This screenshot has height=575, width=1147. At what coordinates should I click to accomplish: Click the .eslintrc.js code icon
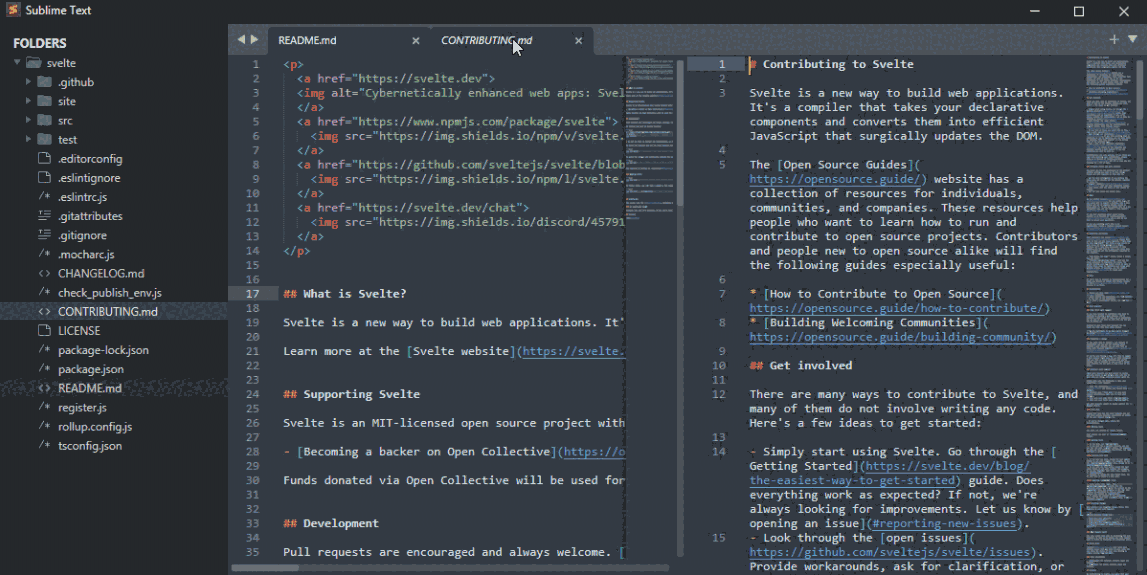coord(45,196)
